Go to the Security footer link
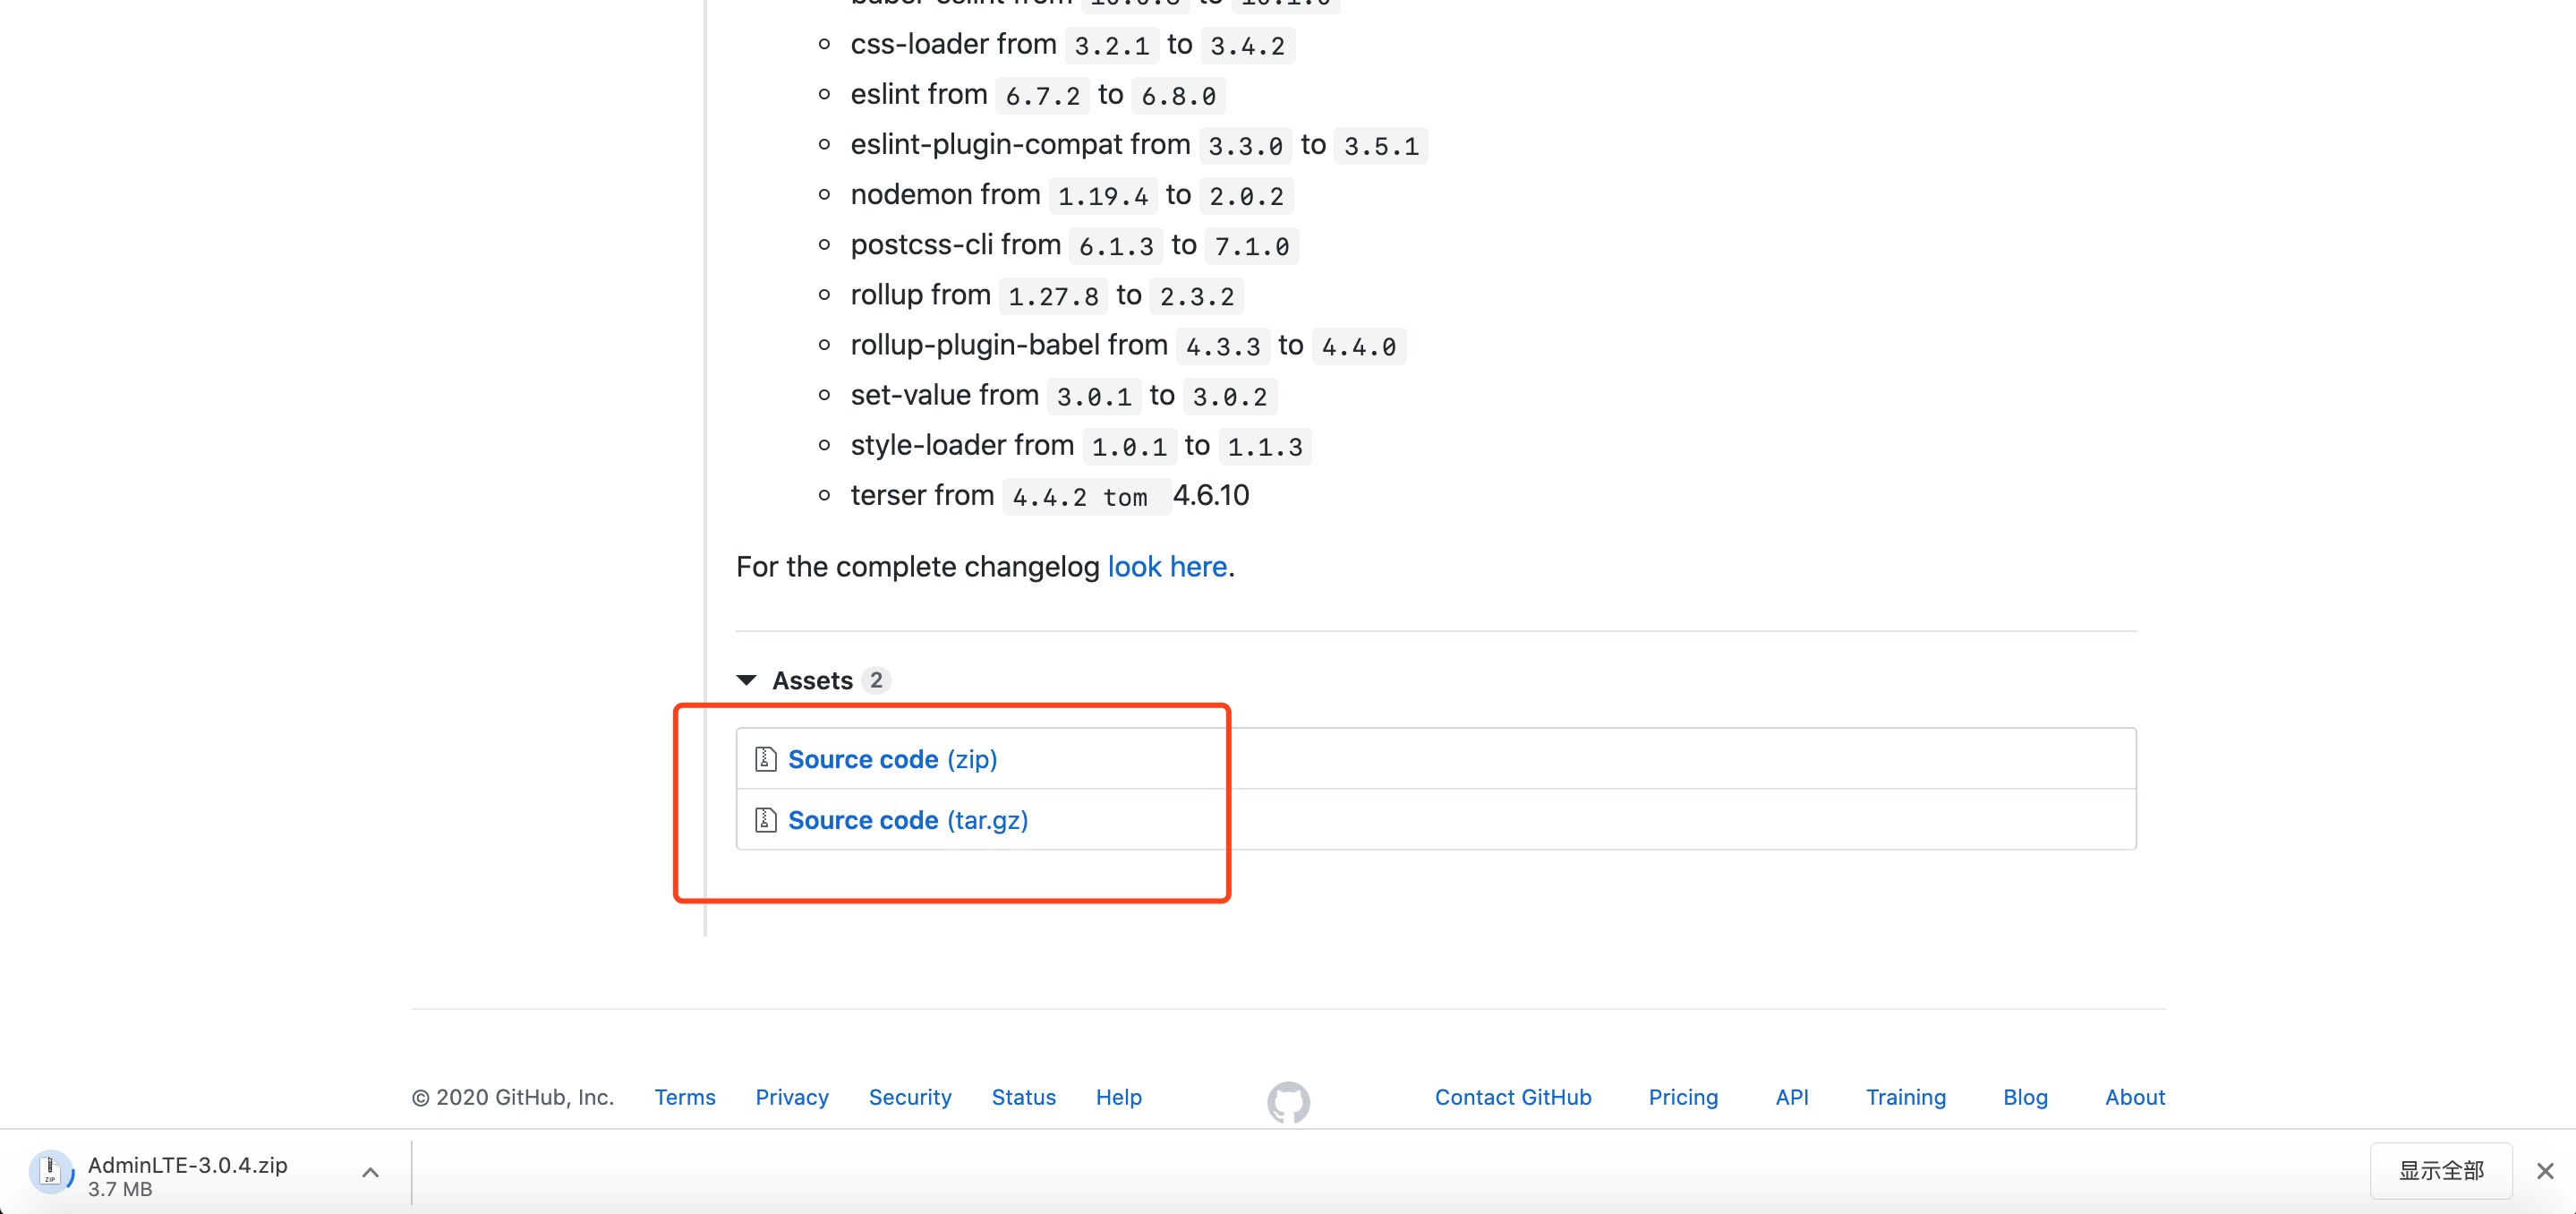This screenshot has height=1214, width=2576. pos(910,1097)
